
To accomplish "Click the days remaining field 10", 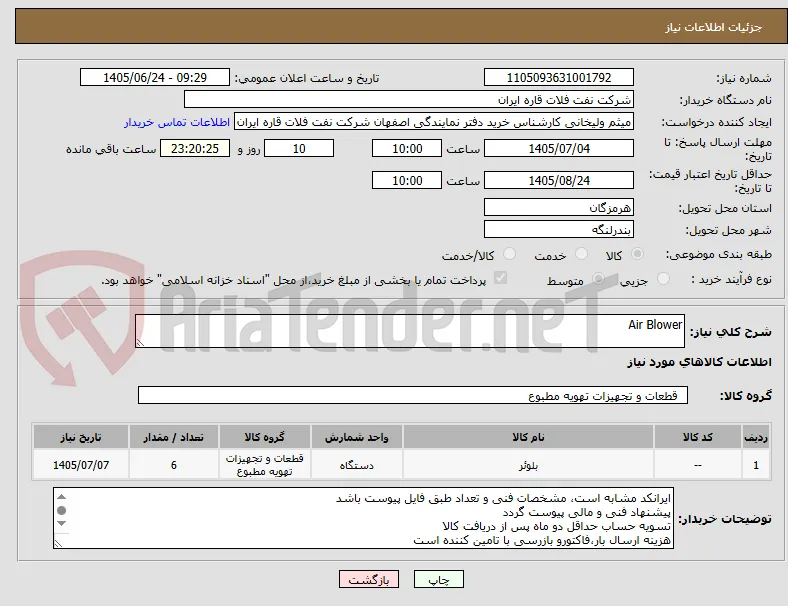I will 299,149.
